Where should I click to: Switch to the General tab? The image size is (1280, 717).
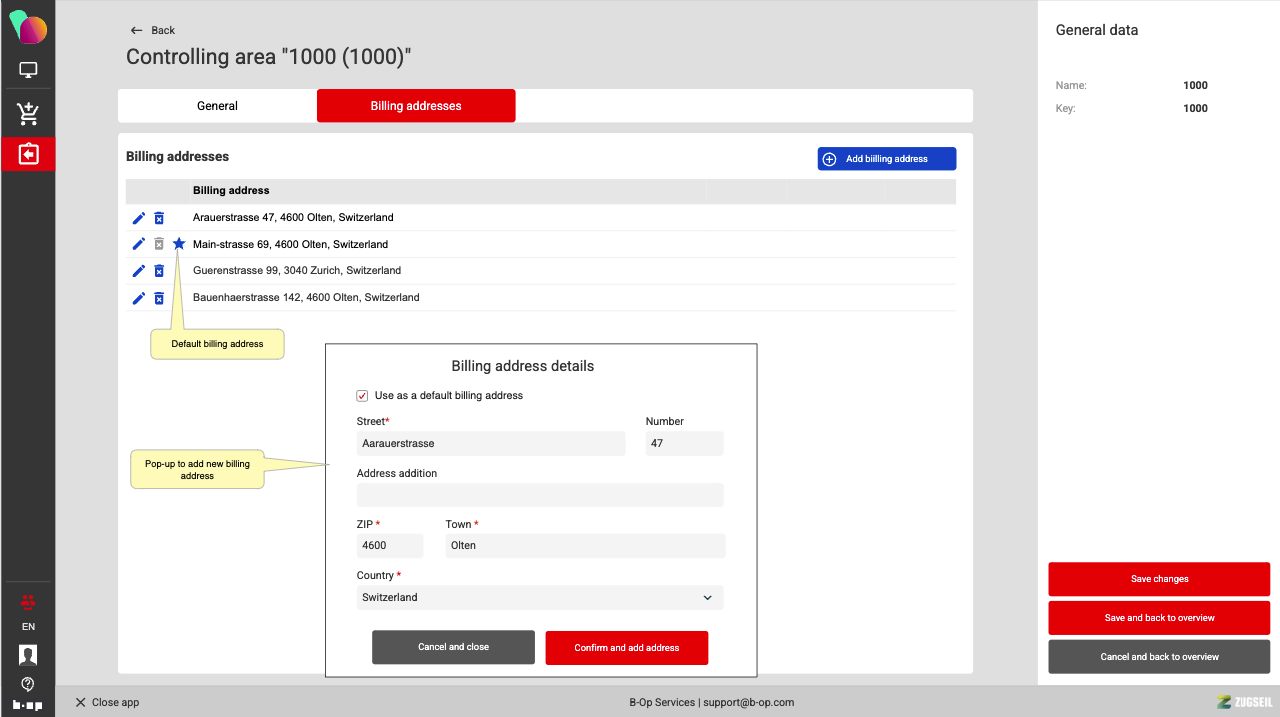coord(217,106)
